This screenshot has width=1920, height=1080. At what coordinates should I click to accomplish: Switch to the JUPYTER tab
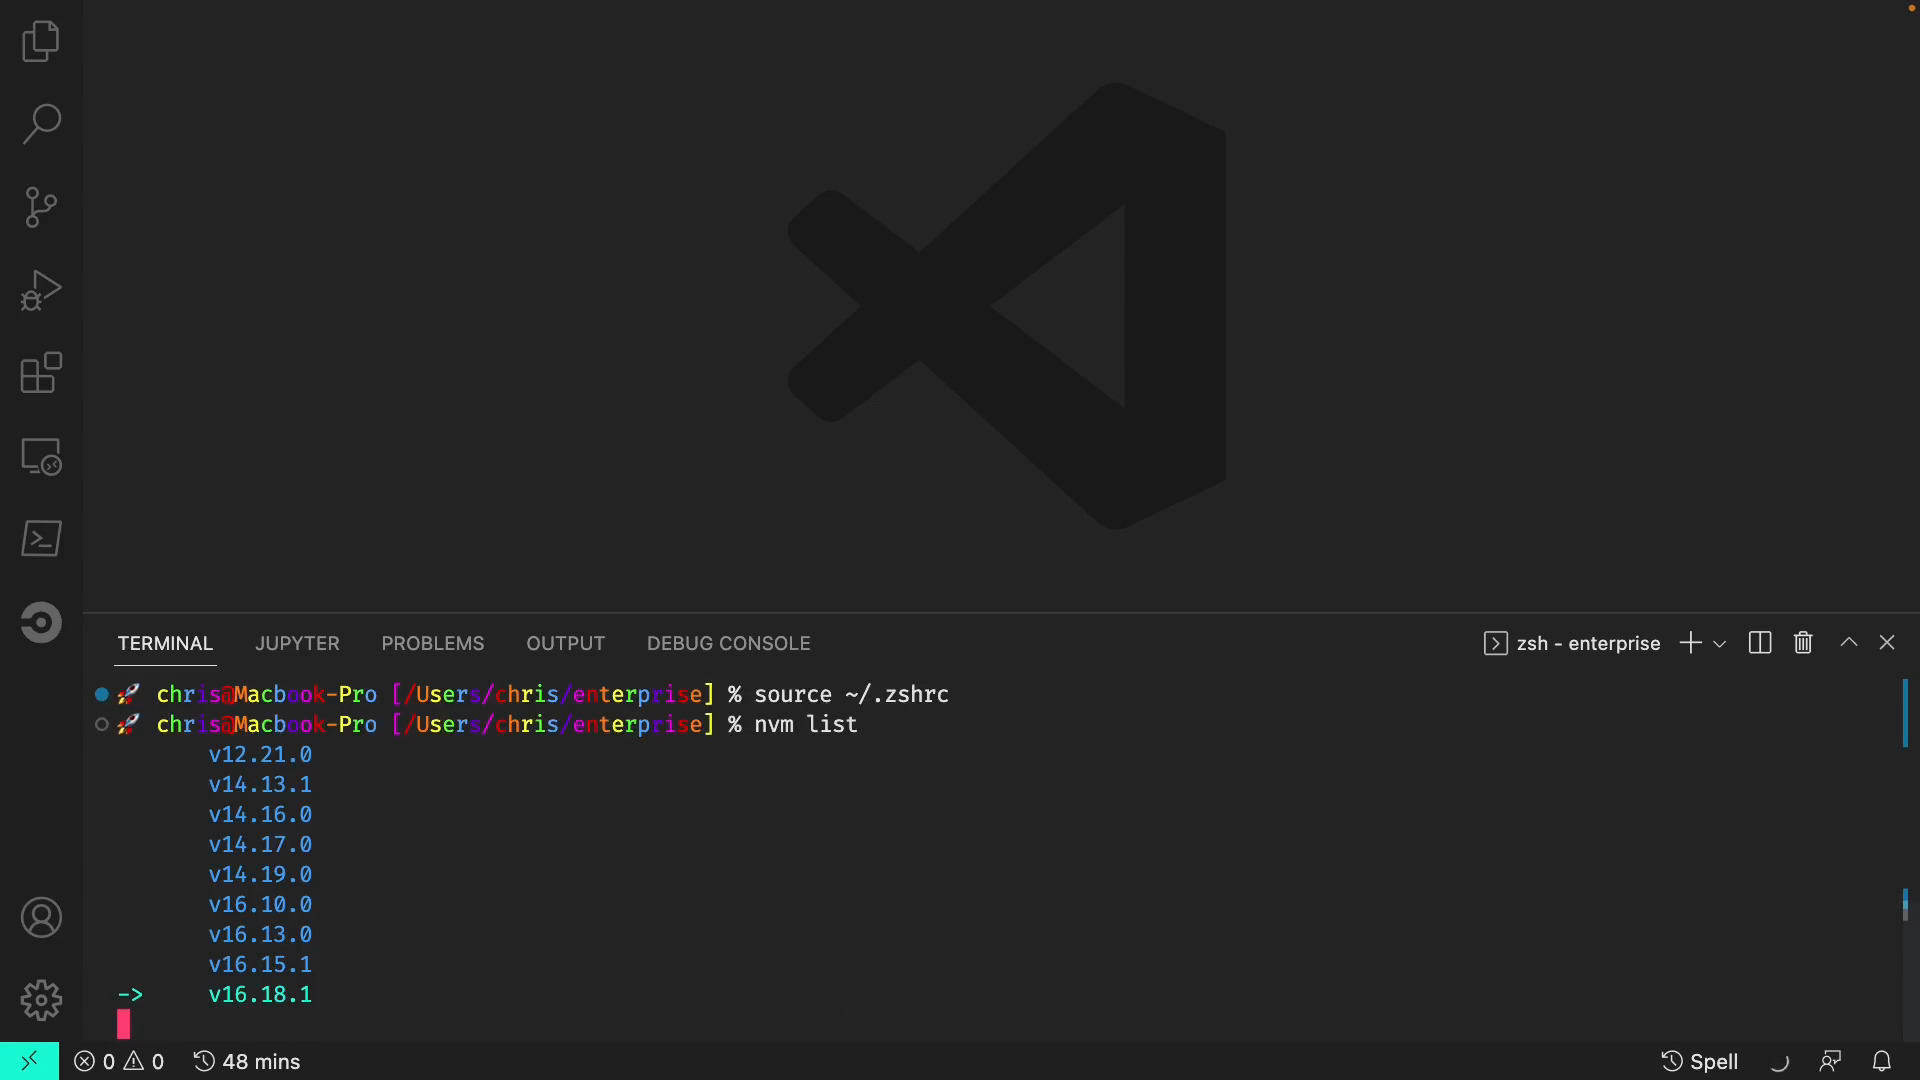297,643
